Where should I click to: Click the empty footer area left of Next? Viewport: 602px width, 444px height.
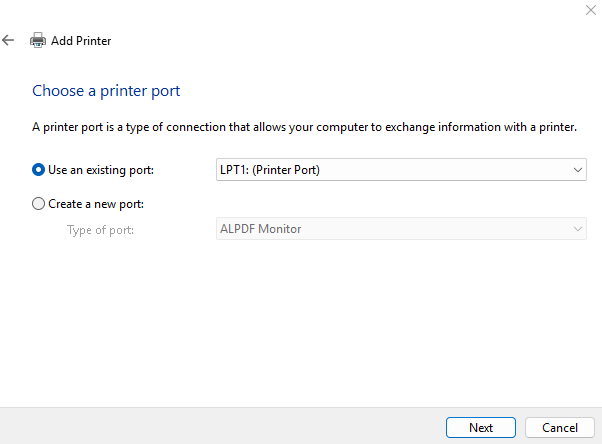[220, 427]
